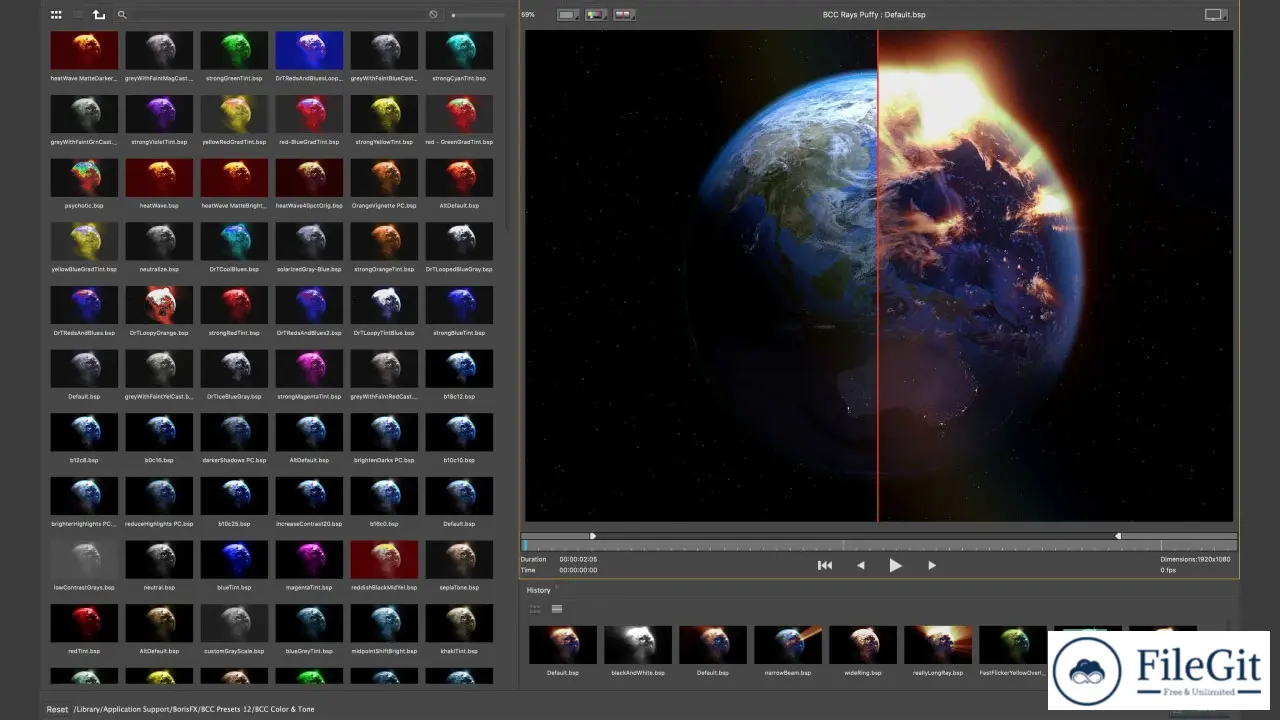The image size is (1280, 720).
Task: Open blackAndWhite.bsp from History
Action: point(638,645)
